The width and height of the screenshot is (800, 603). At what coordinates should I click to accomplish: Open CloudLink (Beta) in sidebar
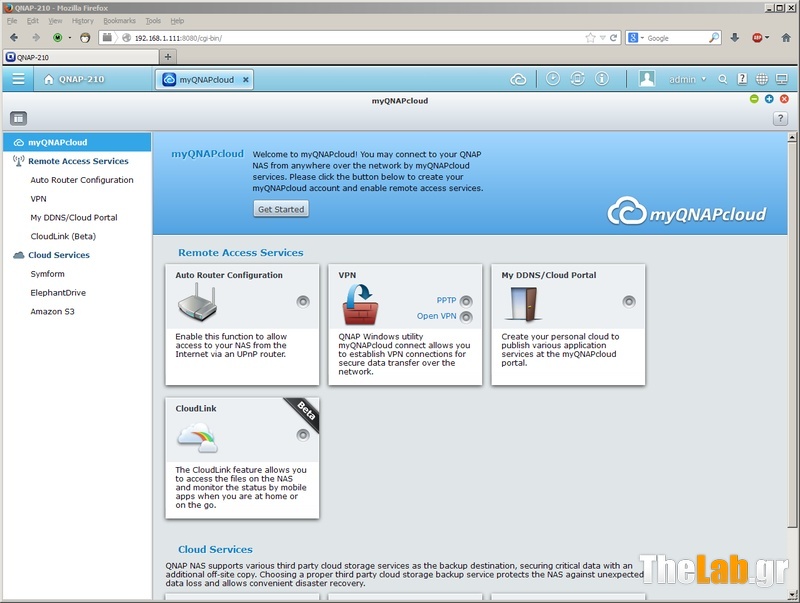pos(63,237)
